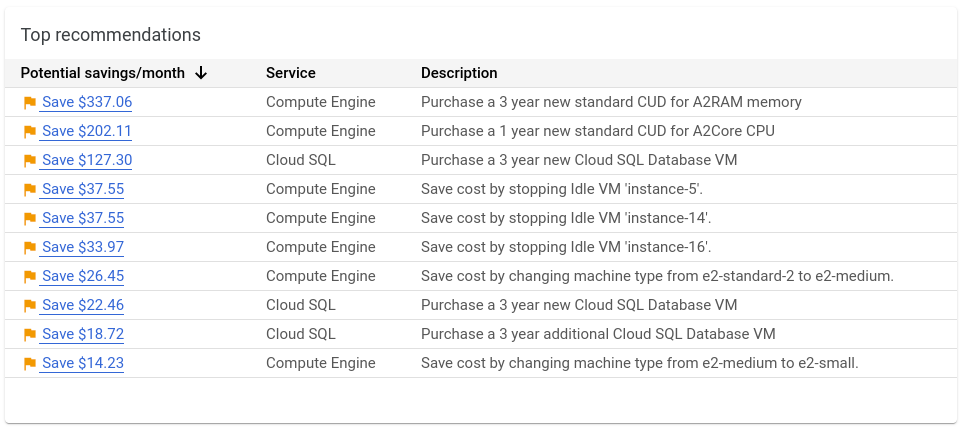Open the Save $14.23 savings link

(x=82, y=363)
